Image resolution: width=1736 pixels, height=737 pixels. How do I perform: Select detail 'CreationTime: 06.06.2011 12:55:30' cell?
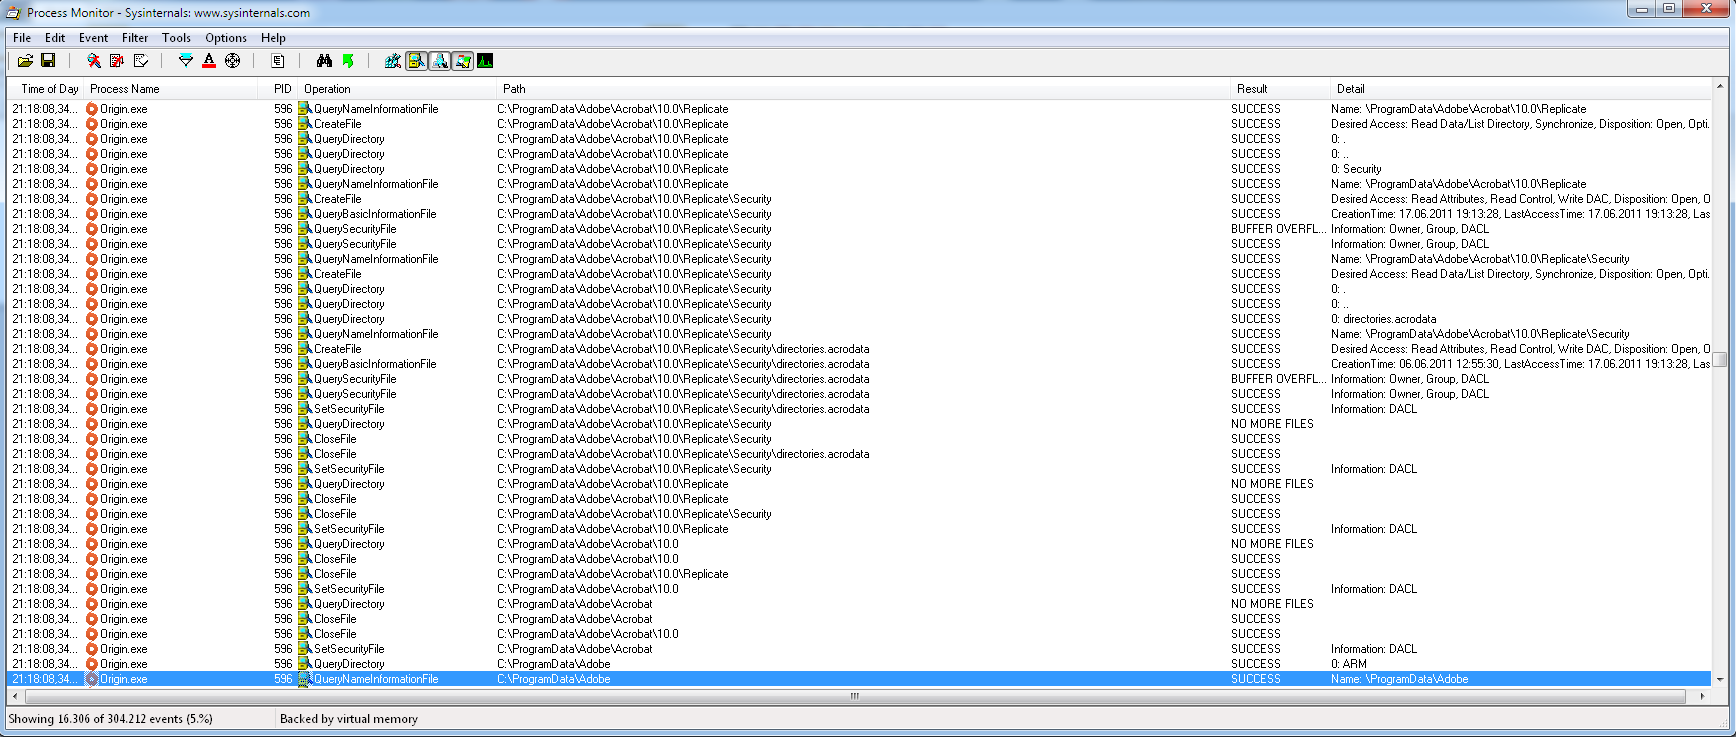[1520, 364]
